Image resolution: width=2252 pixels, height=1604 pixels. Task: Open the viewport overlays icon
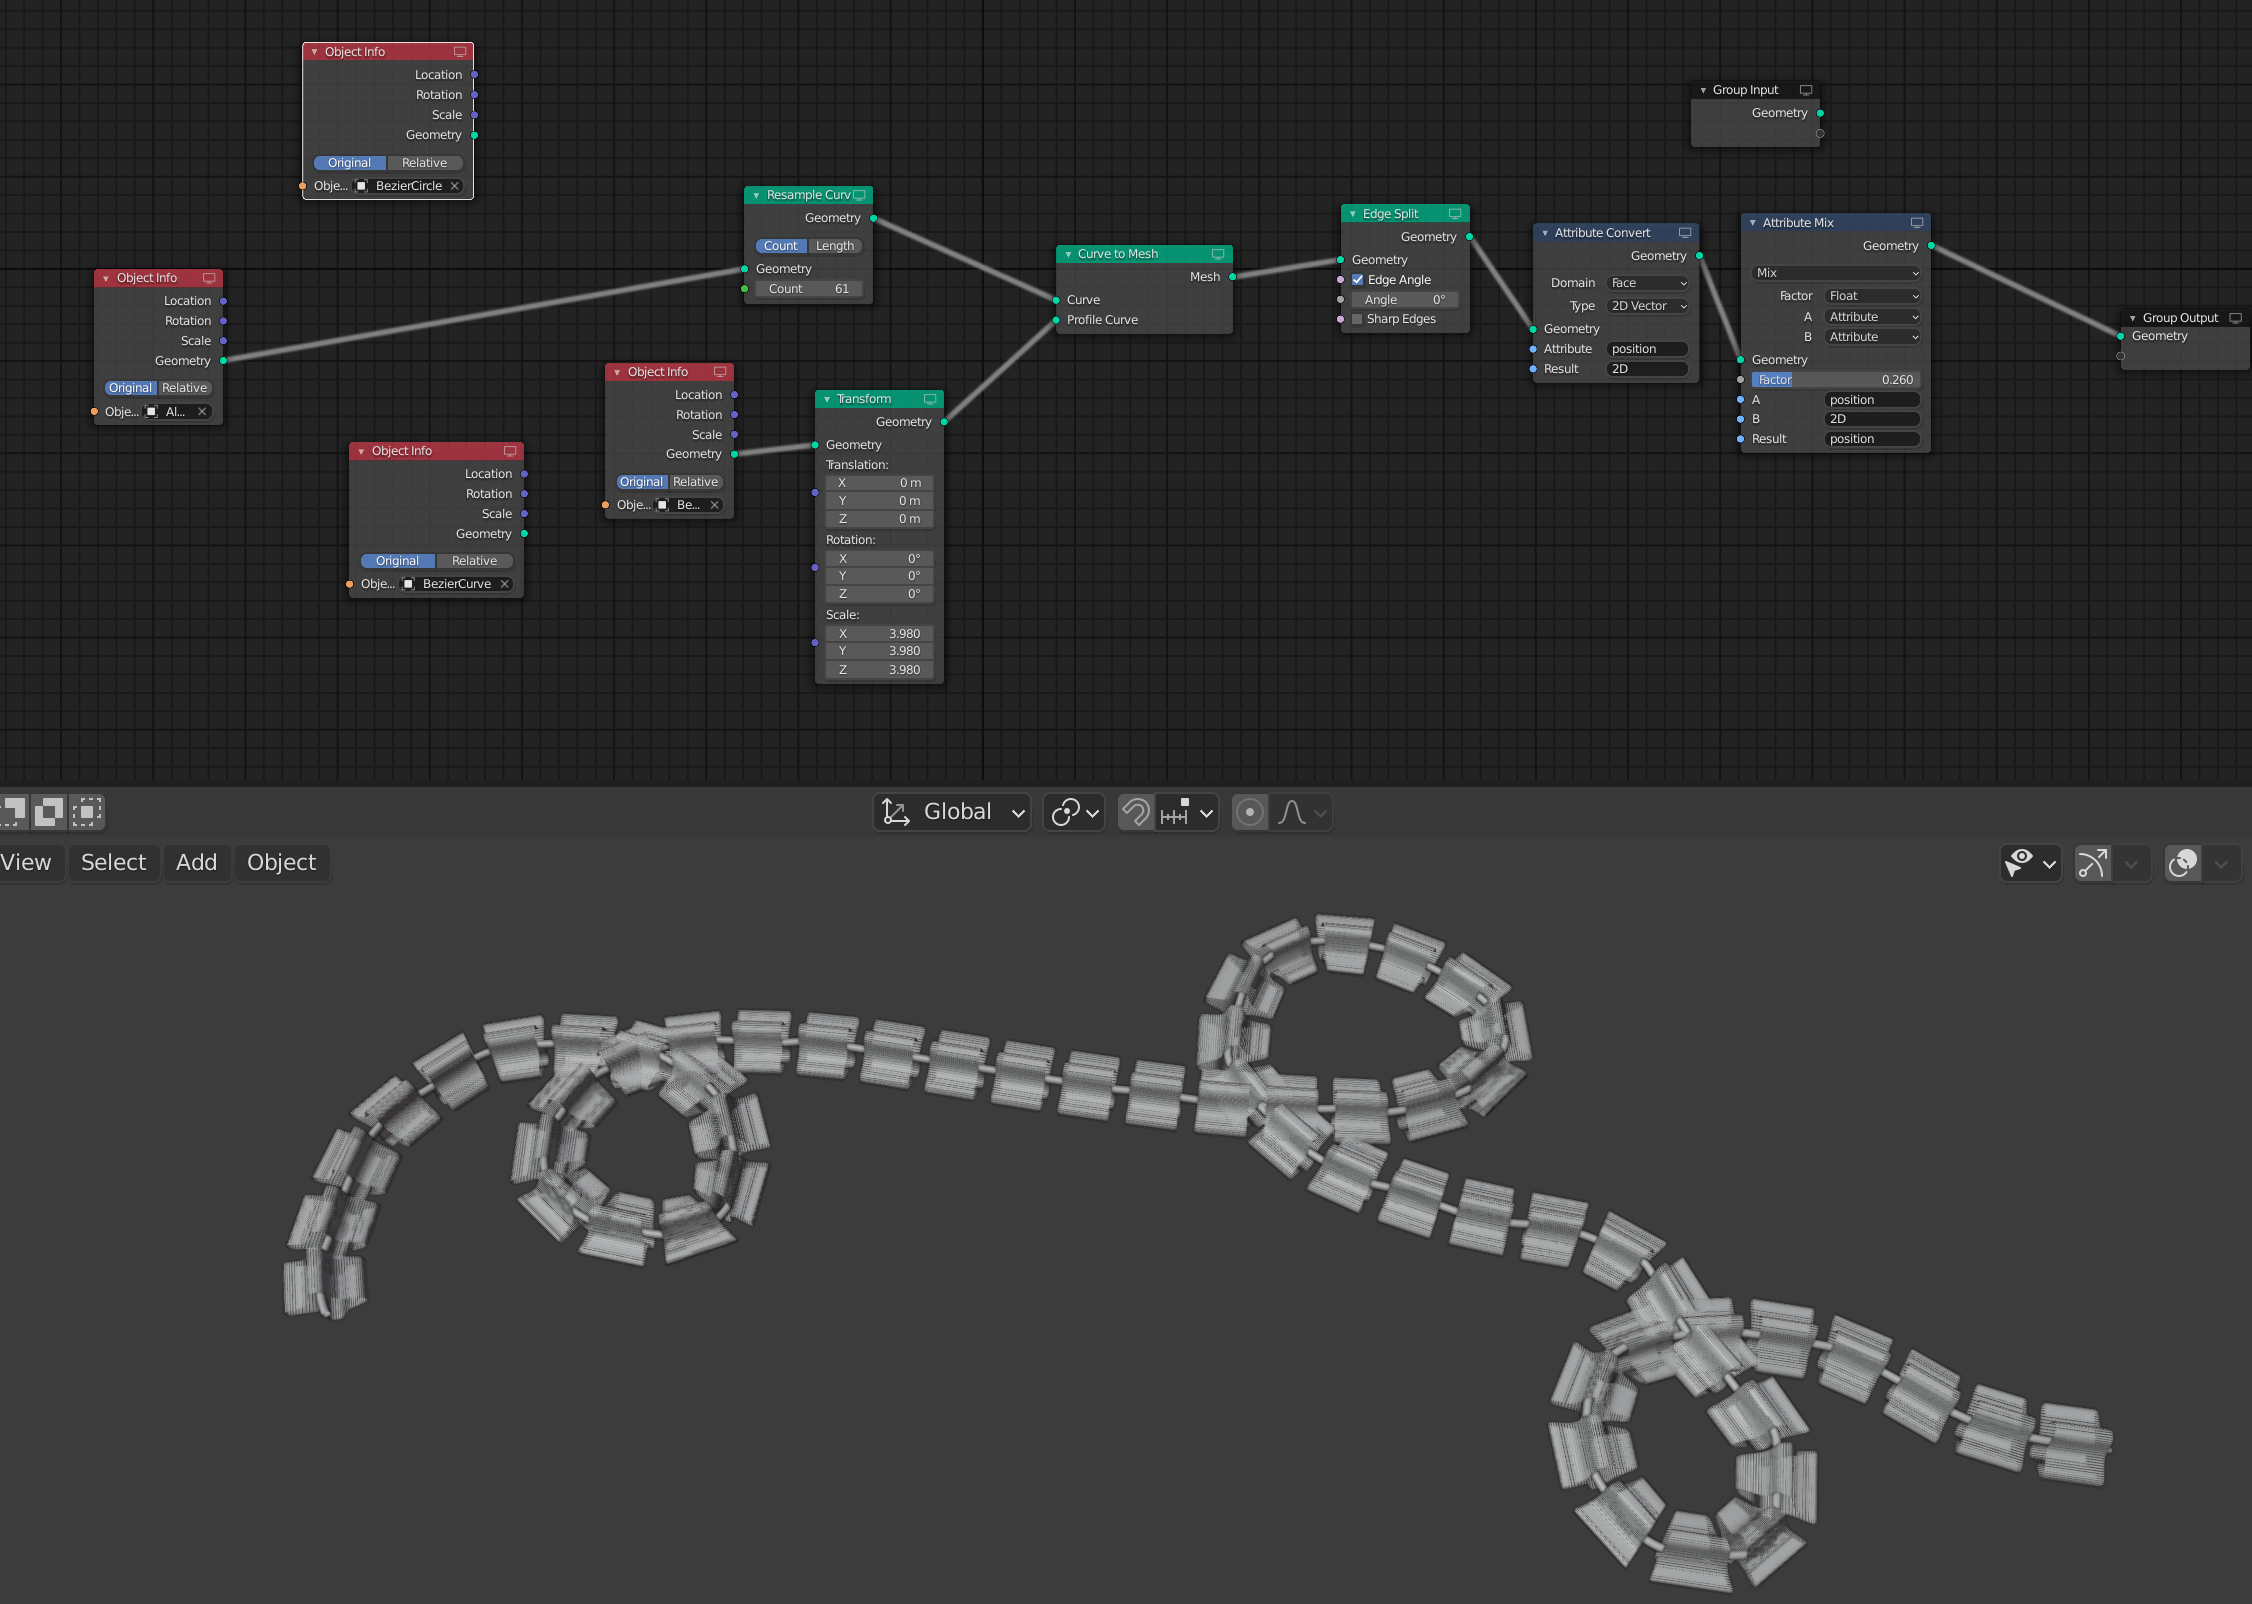point(2183,862)
